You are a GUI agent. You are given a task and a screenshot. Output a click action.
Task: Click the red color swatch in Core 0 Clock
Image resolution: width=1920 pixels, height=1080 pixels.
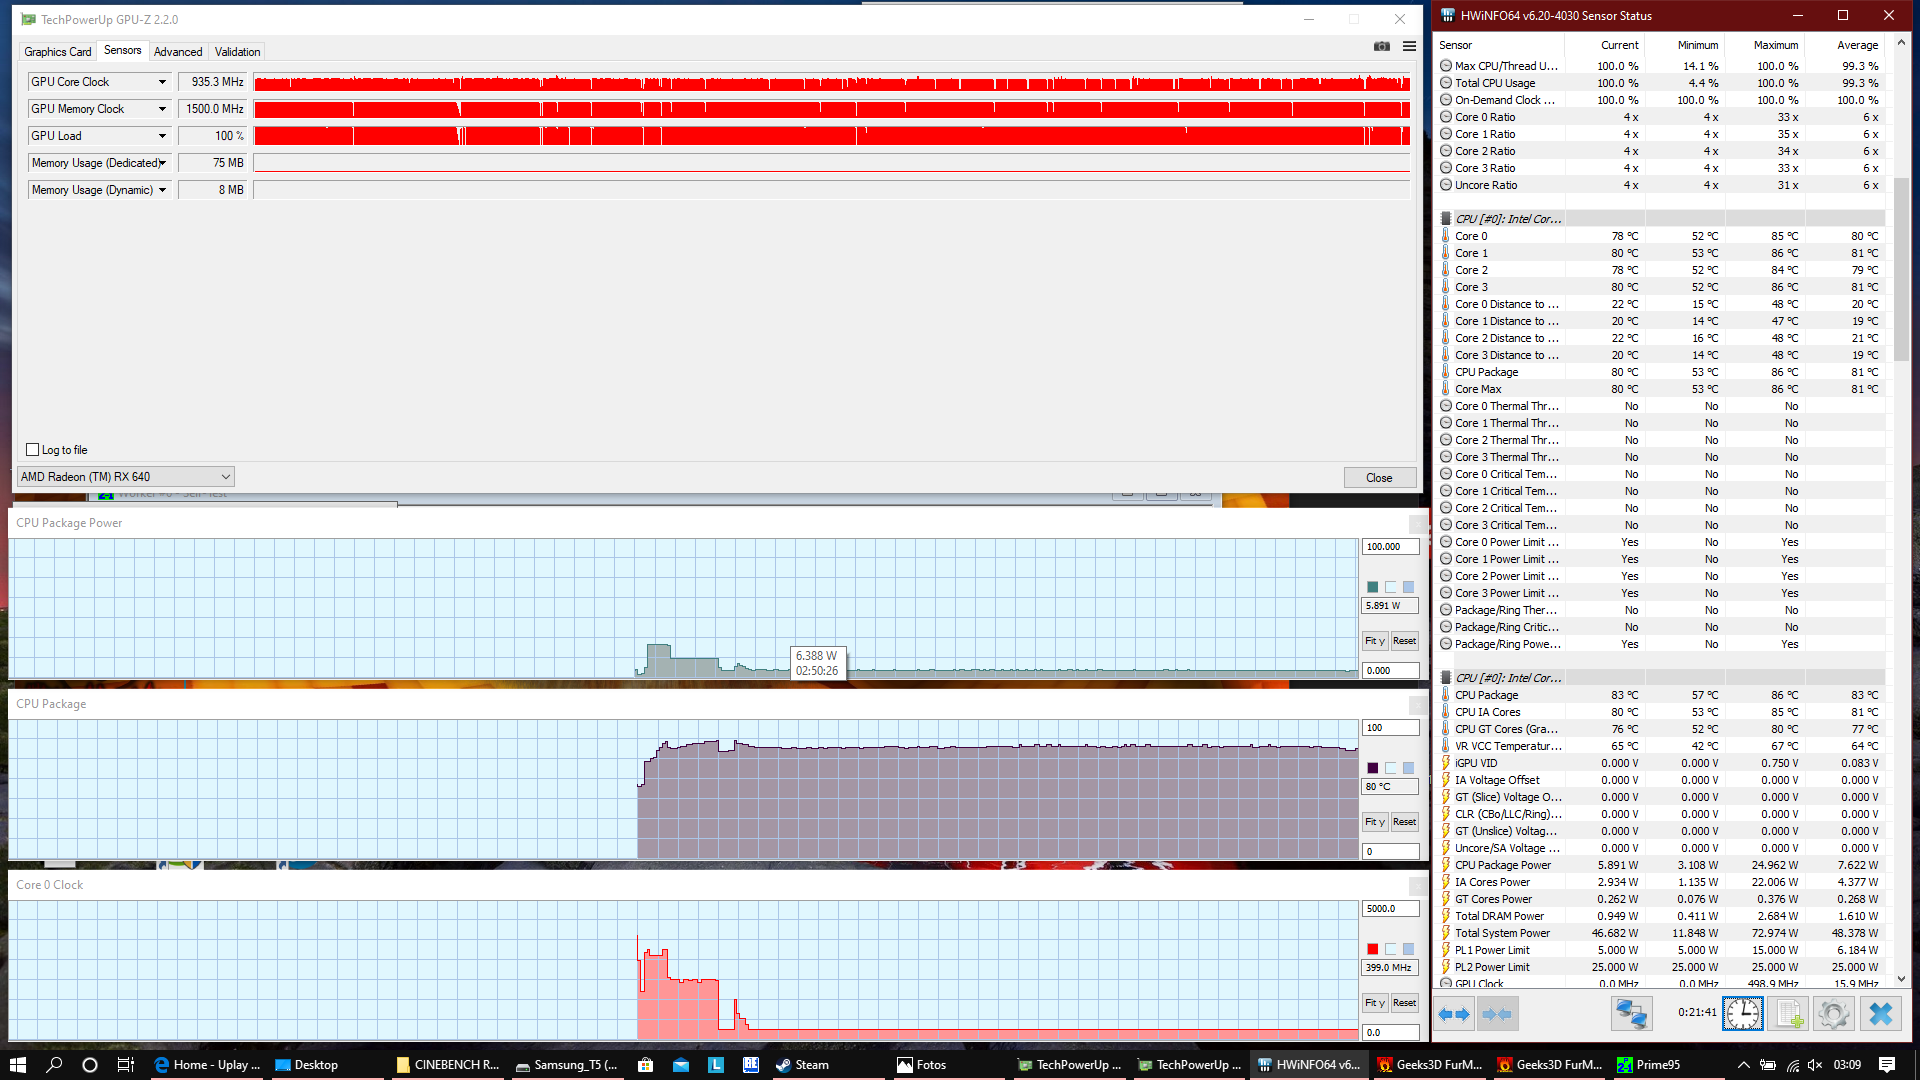(x=1372, y=949)
